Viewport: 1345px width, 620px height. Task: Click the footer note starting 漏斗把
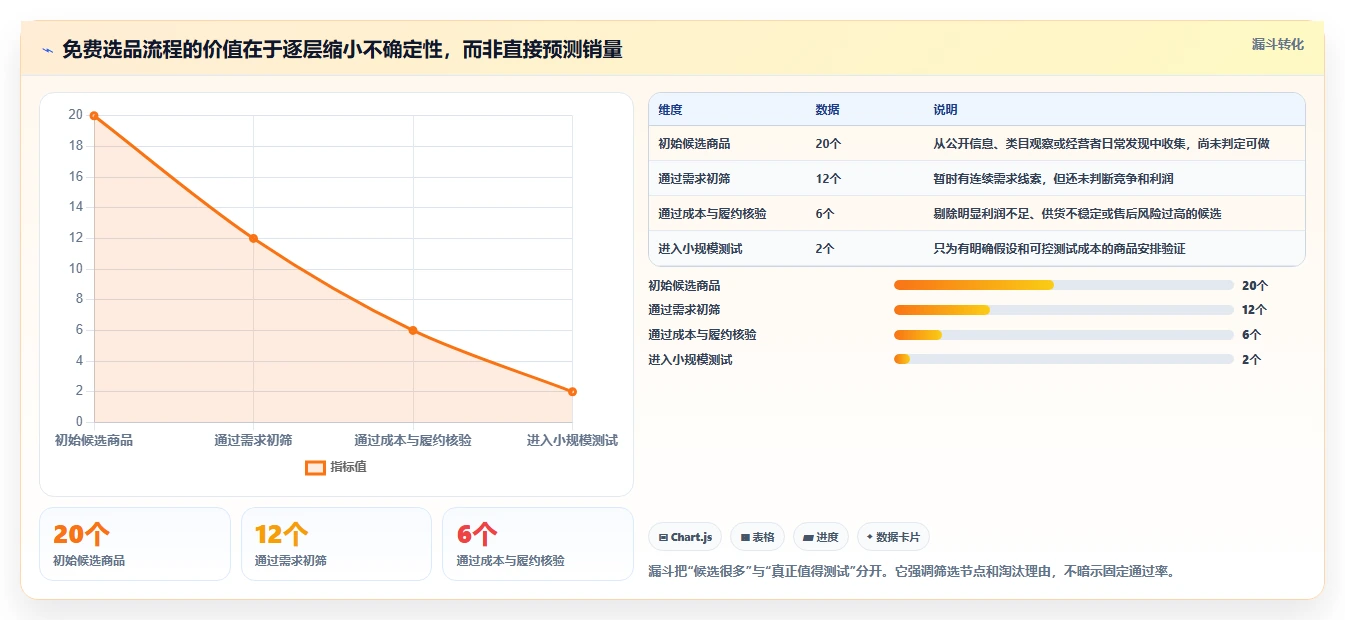(912, 571)
